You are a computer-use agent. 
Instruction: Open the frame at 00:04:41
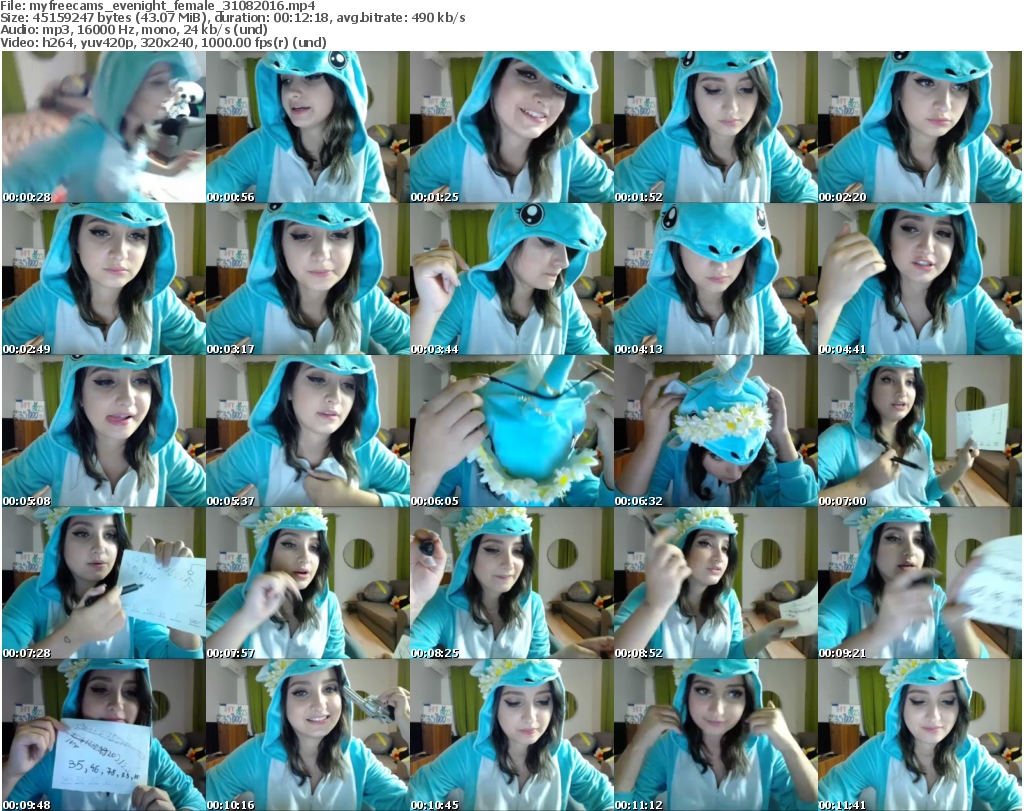[x=920, y=279]
